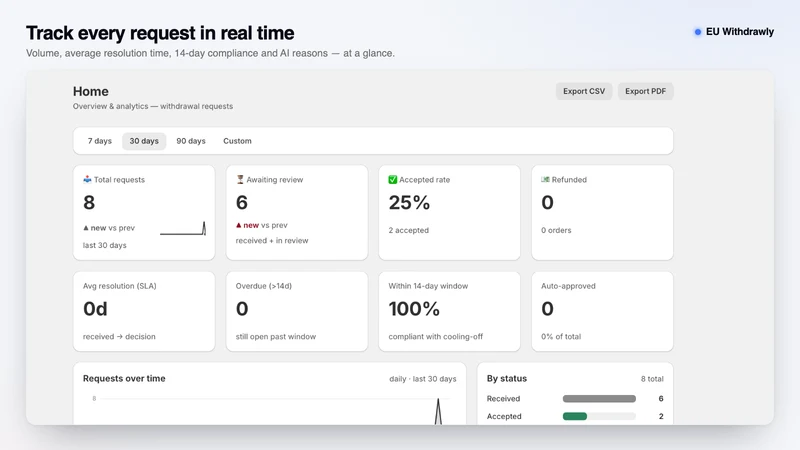The height and width of the screenshot is (450, 800).
Task: Select the 30 days range tab
Action: 144,141
